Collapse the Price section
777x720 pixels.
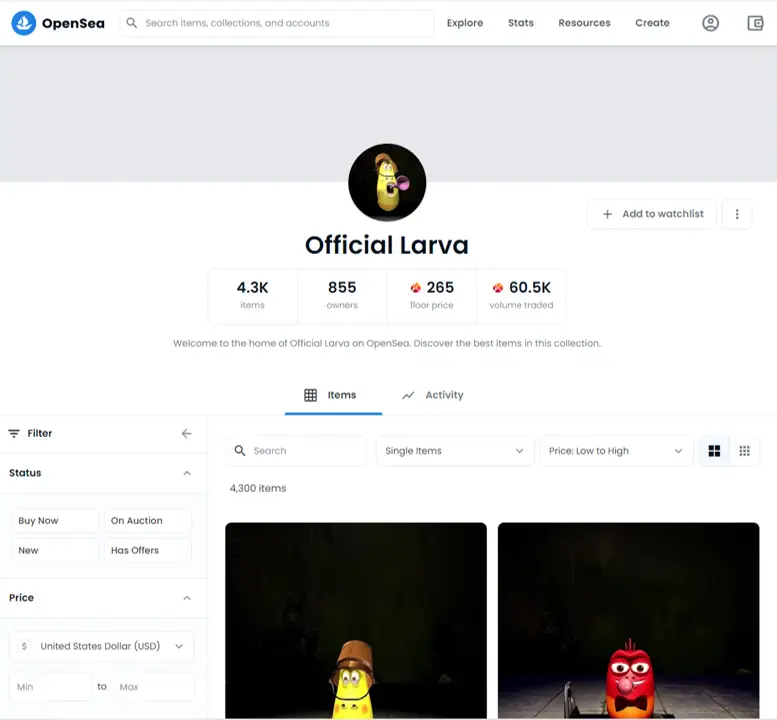187,598
